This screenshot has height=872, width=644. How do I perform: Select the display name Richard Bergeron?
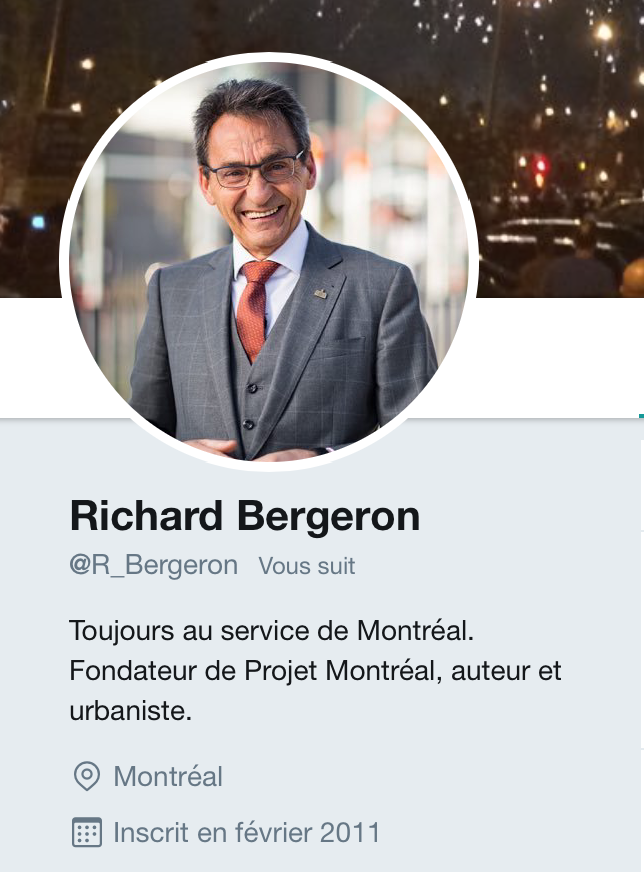pos(245,516)
